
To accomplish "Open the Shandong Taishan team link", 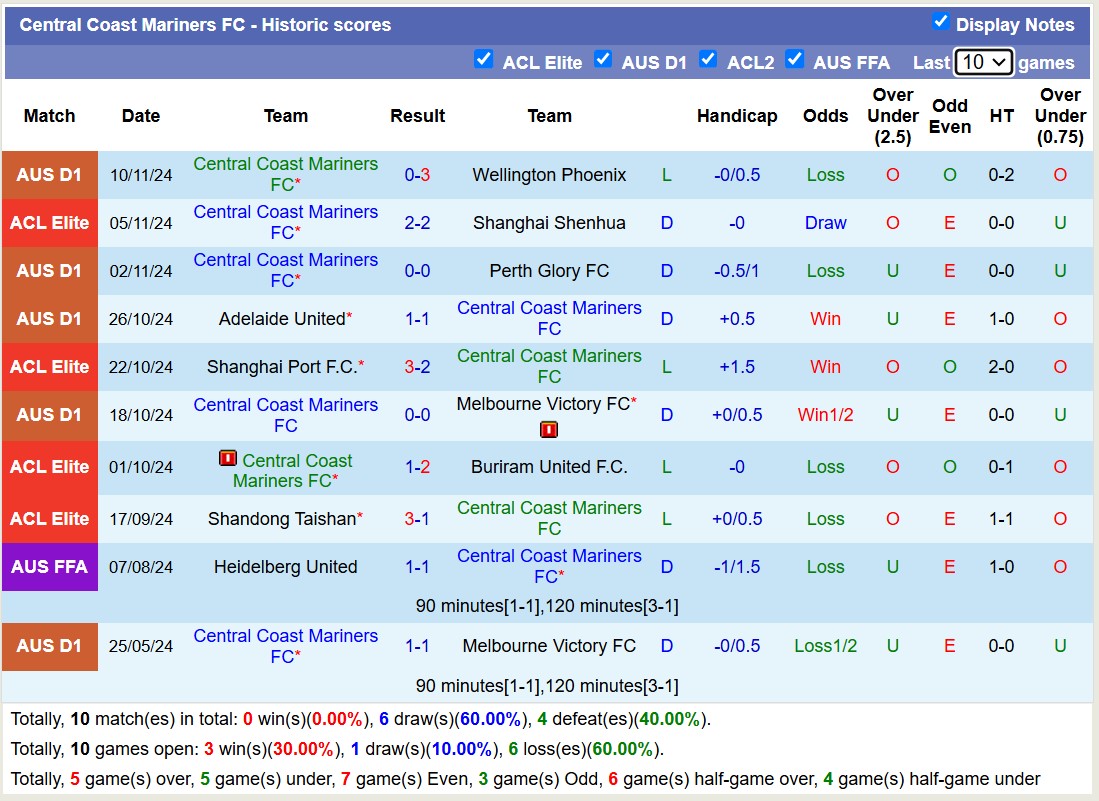I will pos(282,519).
